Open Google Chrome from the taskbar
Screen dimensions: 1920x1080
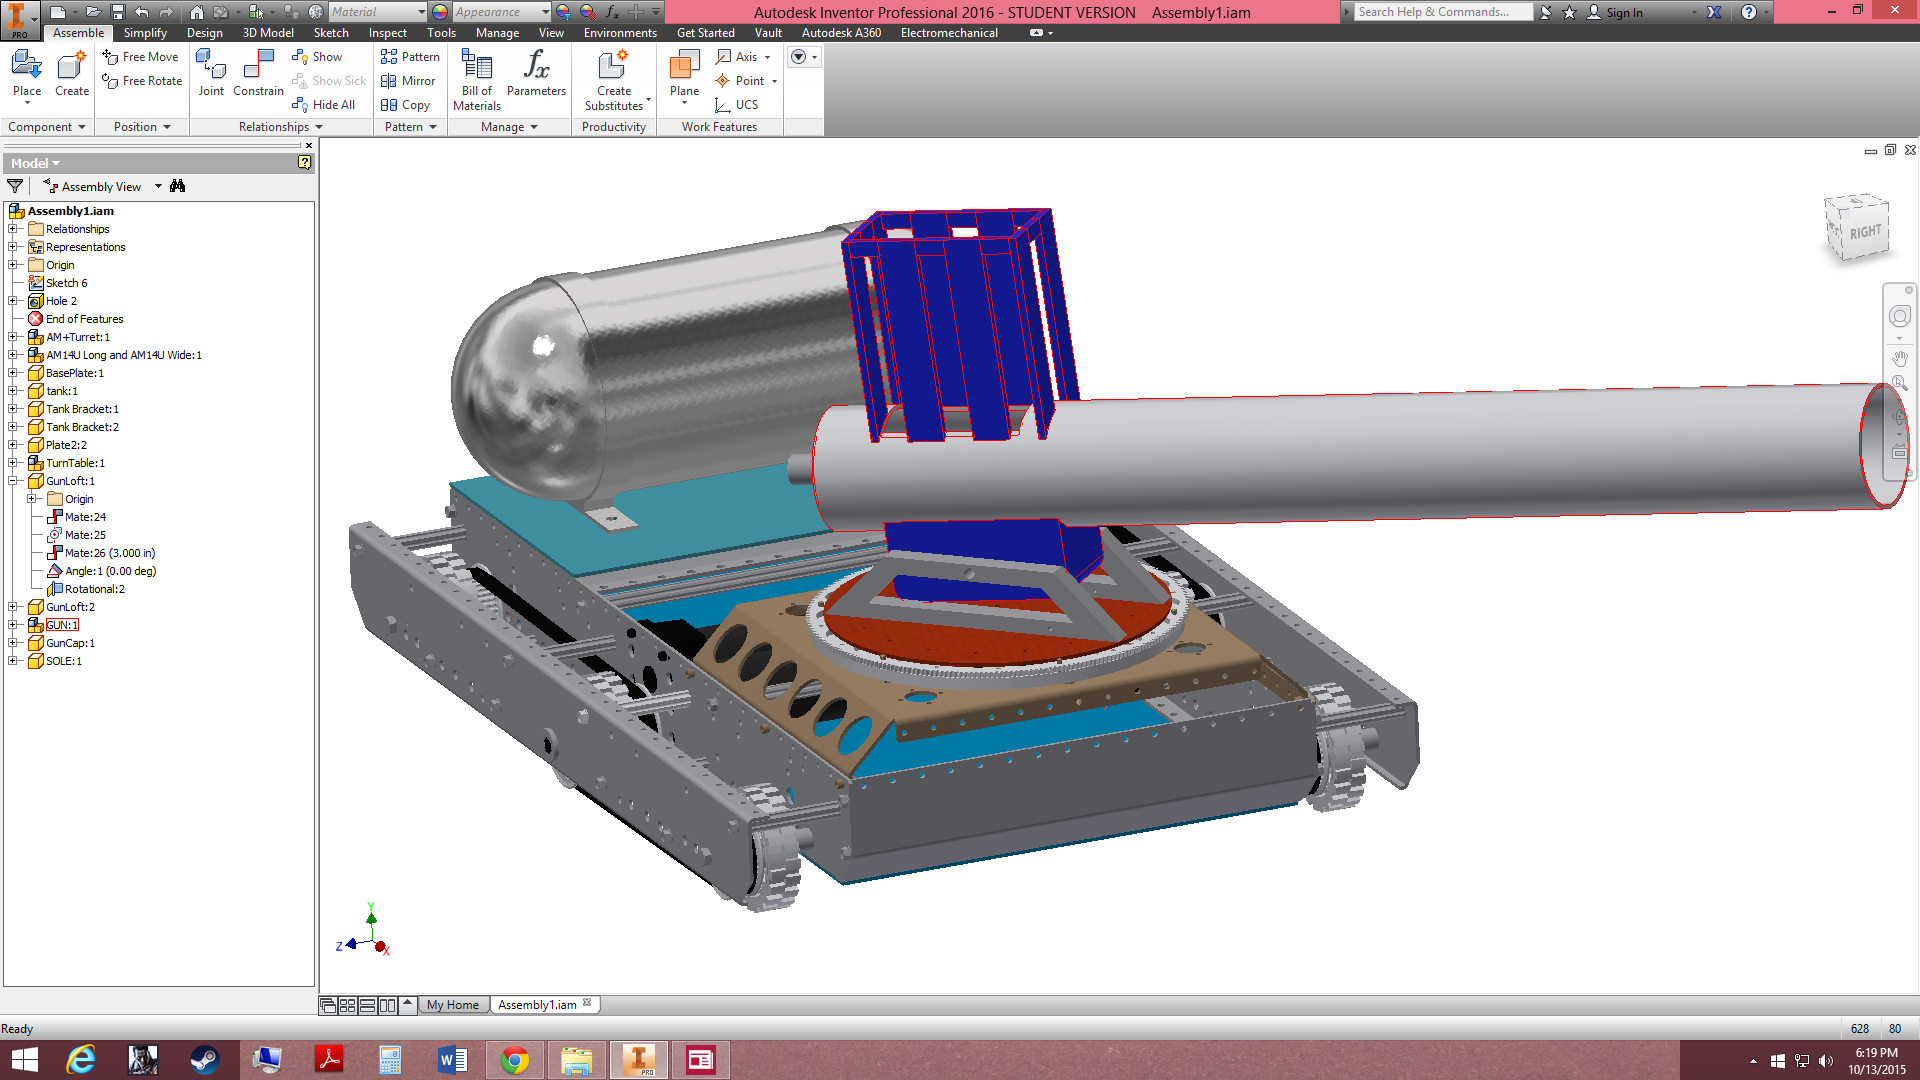[x=515, y=1060]
